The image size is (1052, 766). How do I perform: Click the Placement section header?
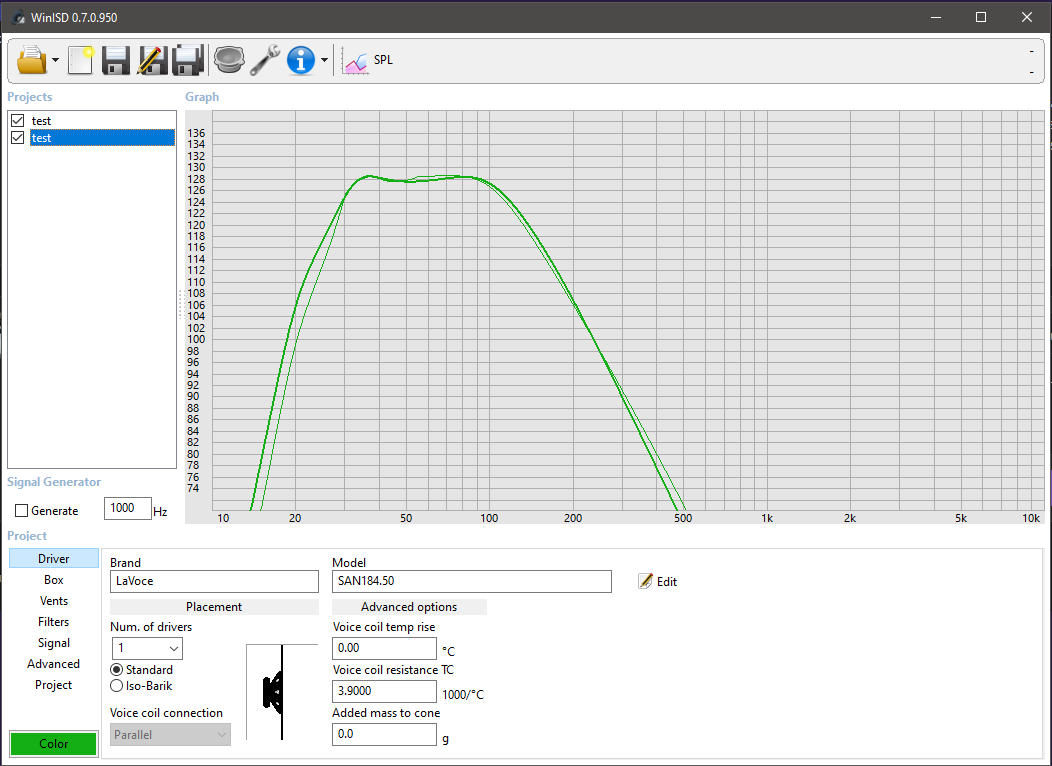pos(214,607)
